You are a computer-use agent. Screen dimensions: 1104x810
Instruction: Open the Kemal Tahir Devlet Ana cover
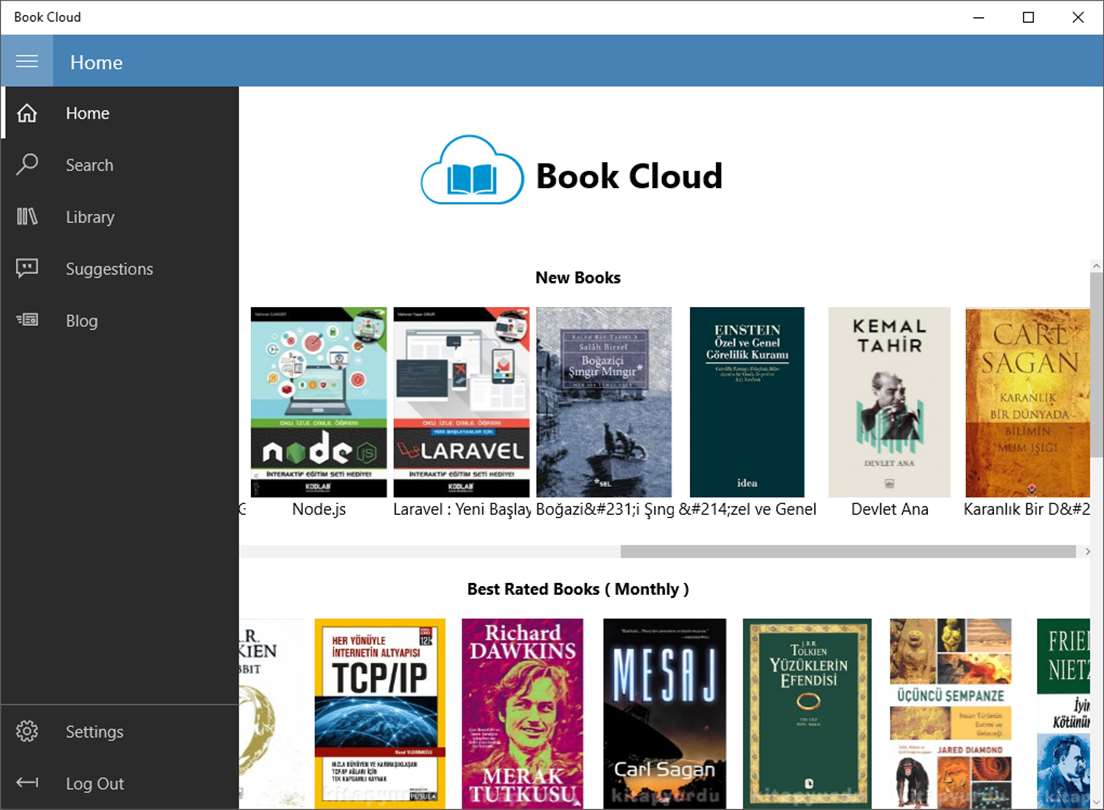(889, 402)
